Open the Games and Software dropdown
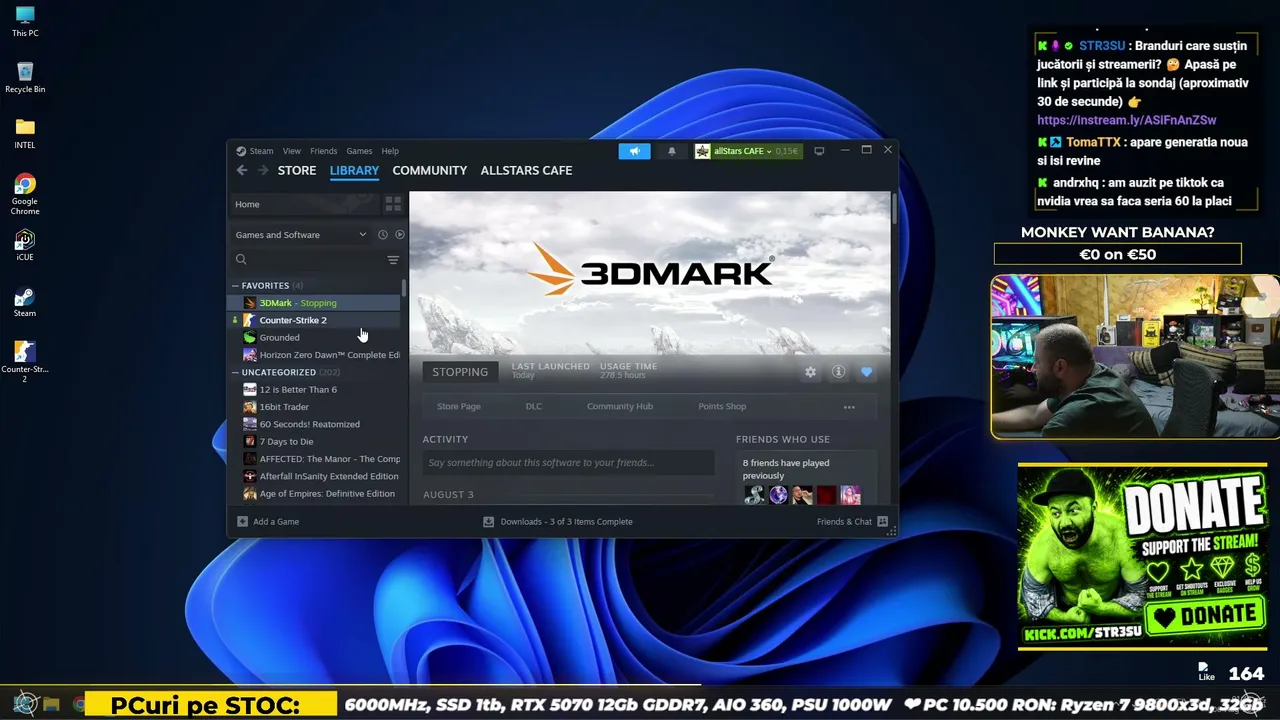 coord(301,235)
